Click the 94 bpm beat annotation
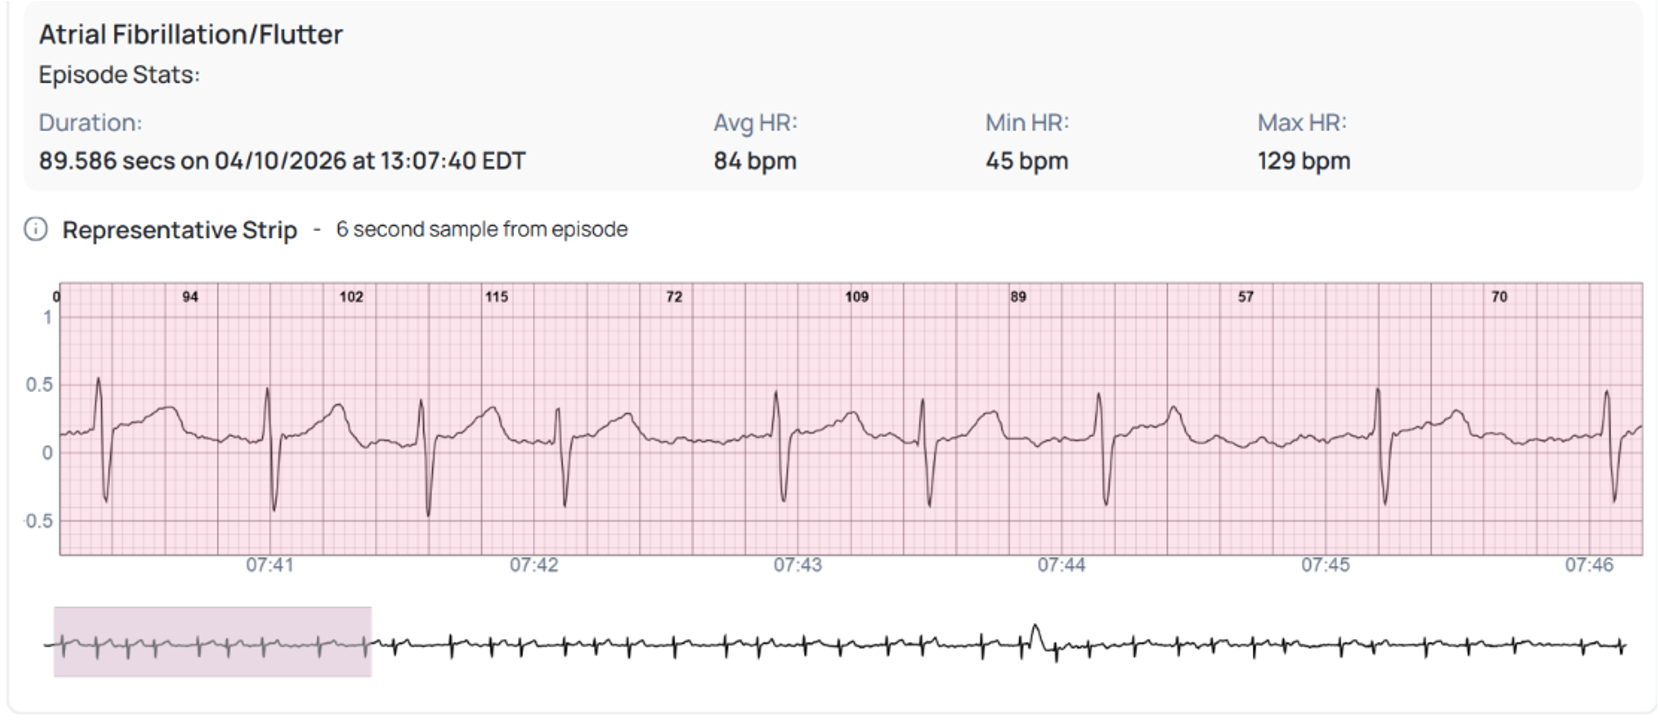This screenshot has width=1658, height=724. tap(190, 297)
